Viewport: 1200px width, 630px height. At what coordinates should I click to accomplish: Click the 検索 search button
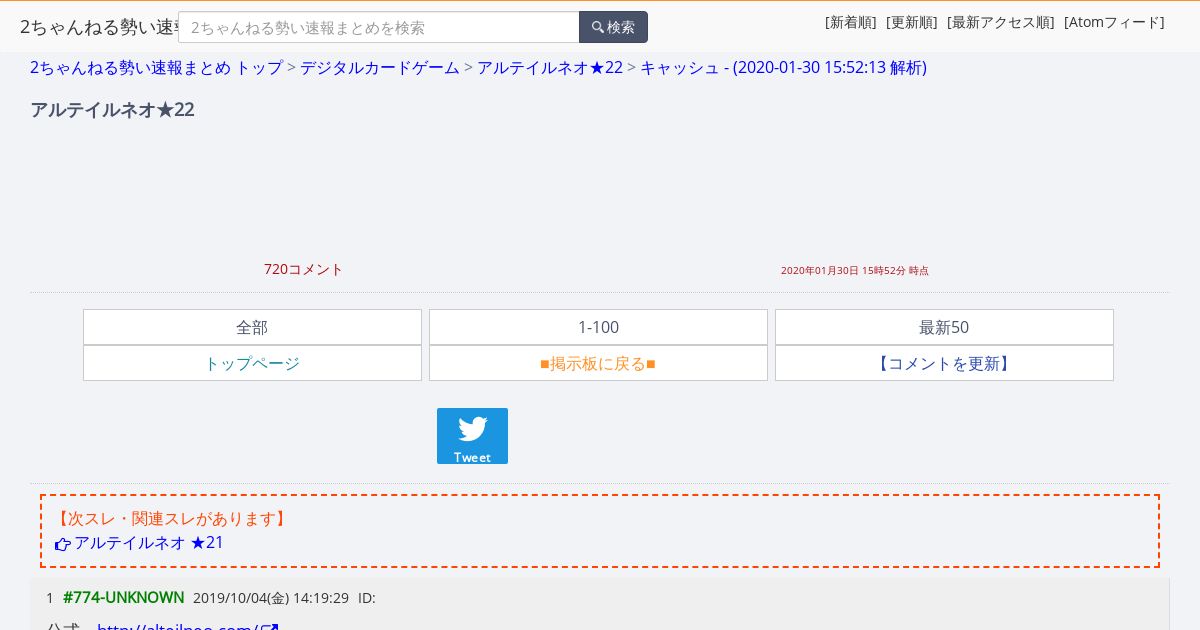[x=613, y=27]
